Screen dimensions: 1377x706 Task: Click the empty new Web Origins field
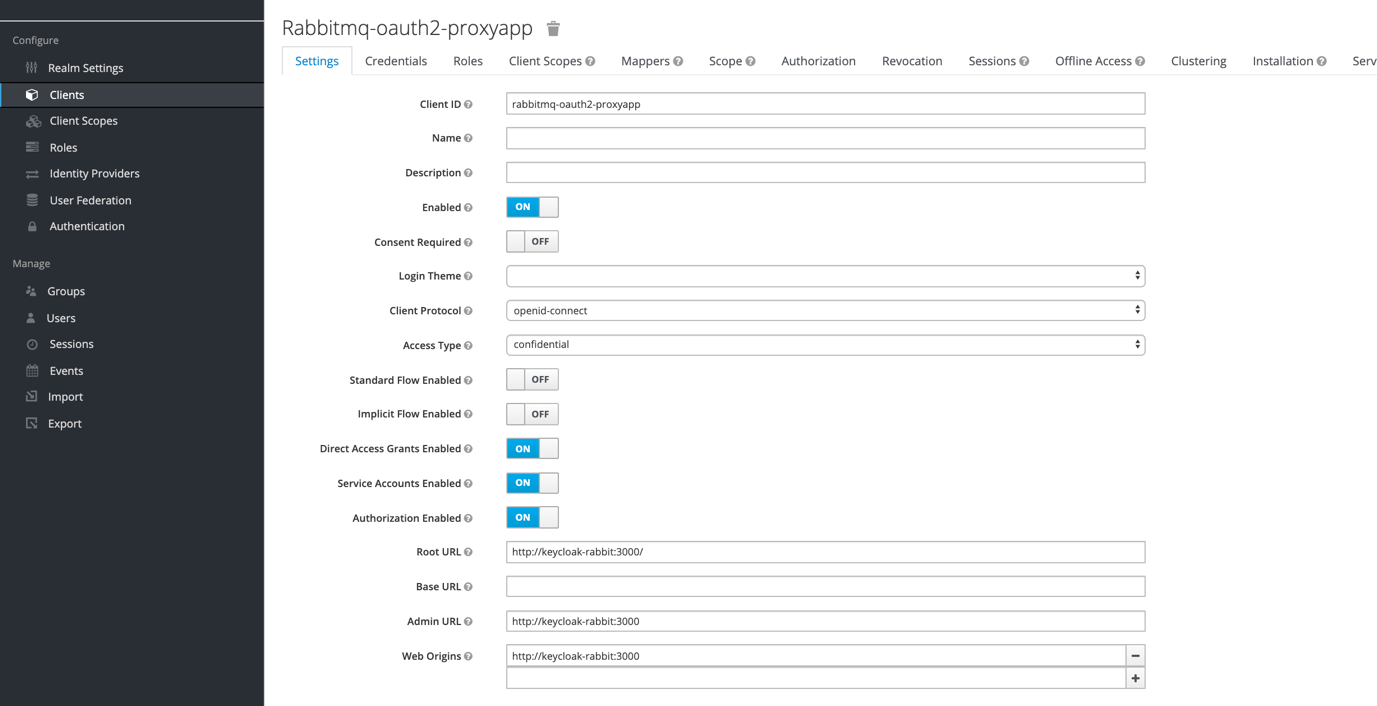816,678
